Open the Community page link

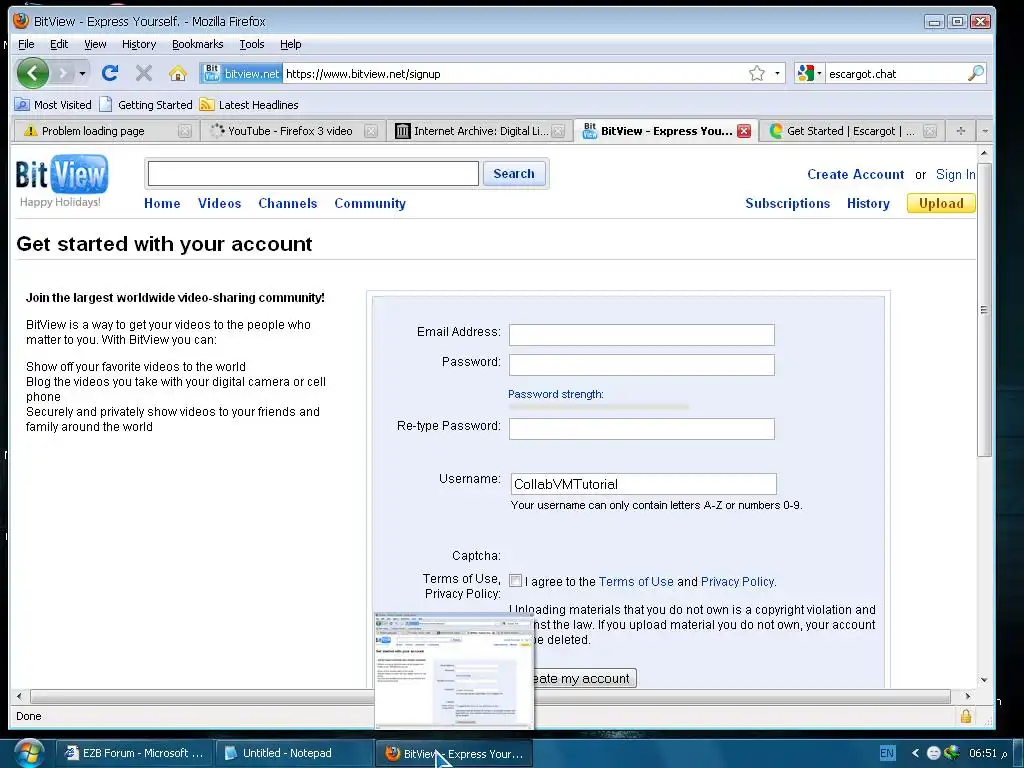(x=370, y=203)
